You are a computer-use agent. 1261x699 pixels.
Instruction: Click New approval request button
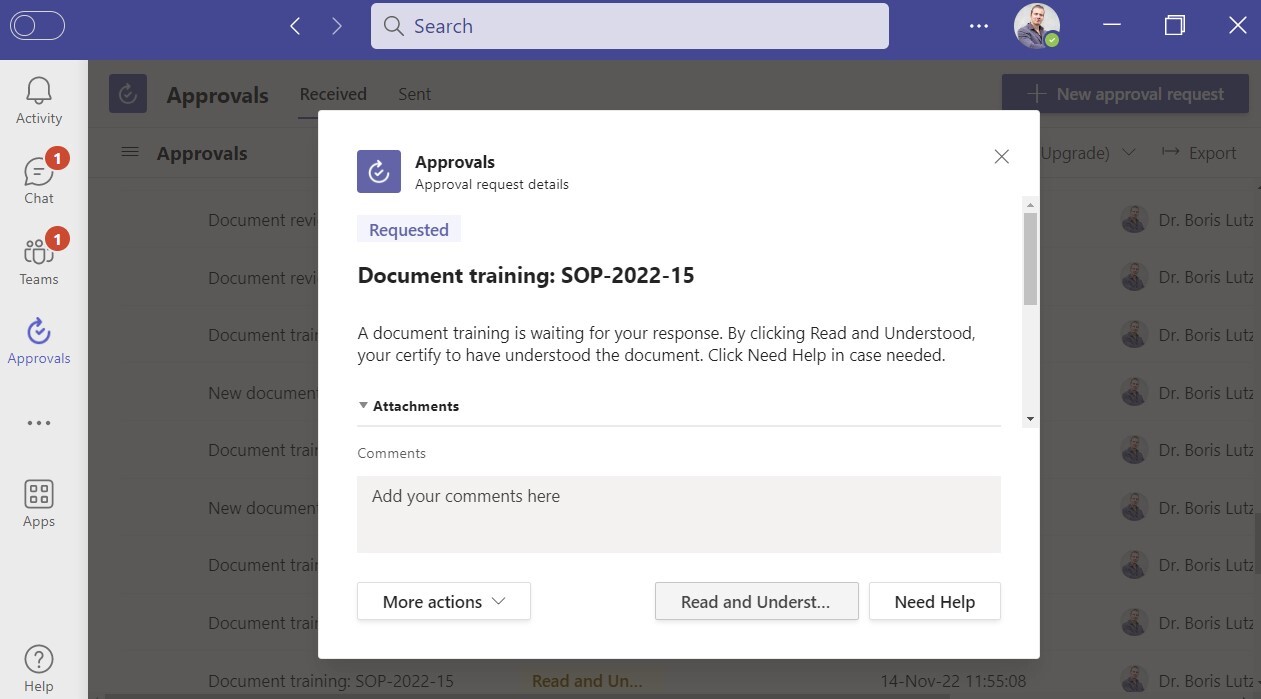(1125, 94)
